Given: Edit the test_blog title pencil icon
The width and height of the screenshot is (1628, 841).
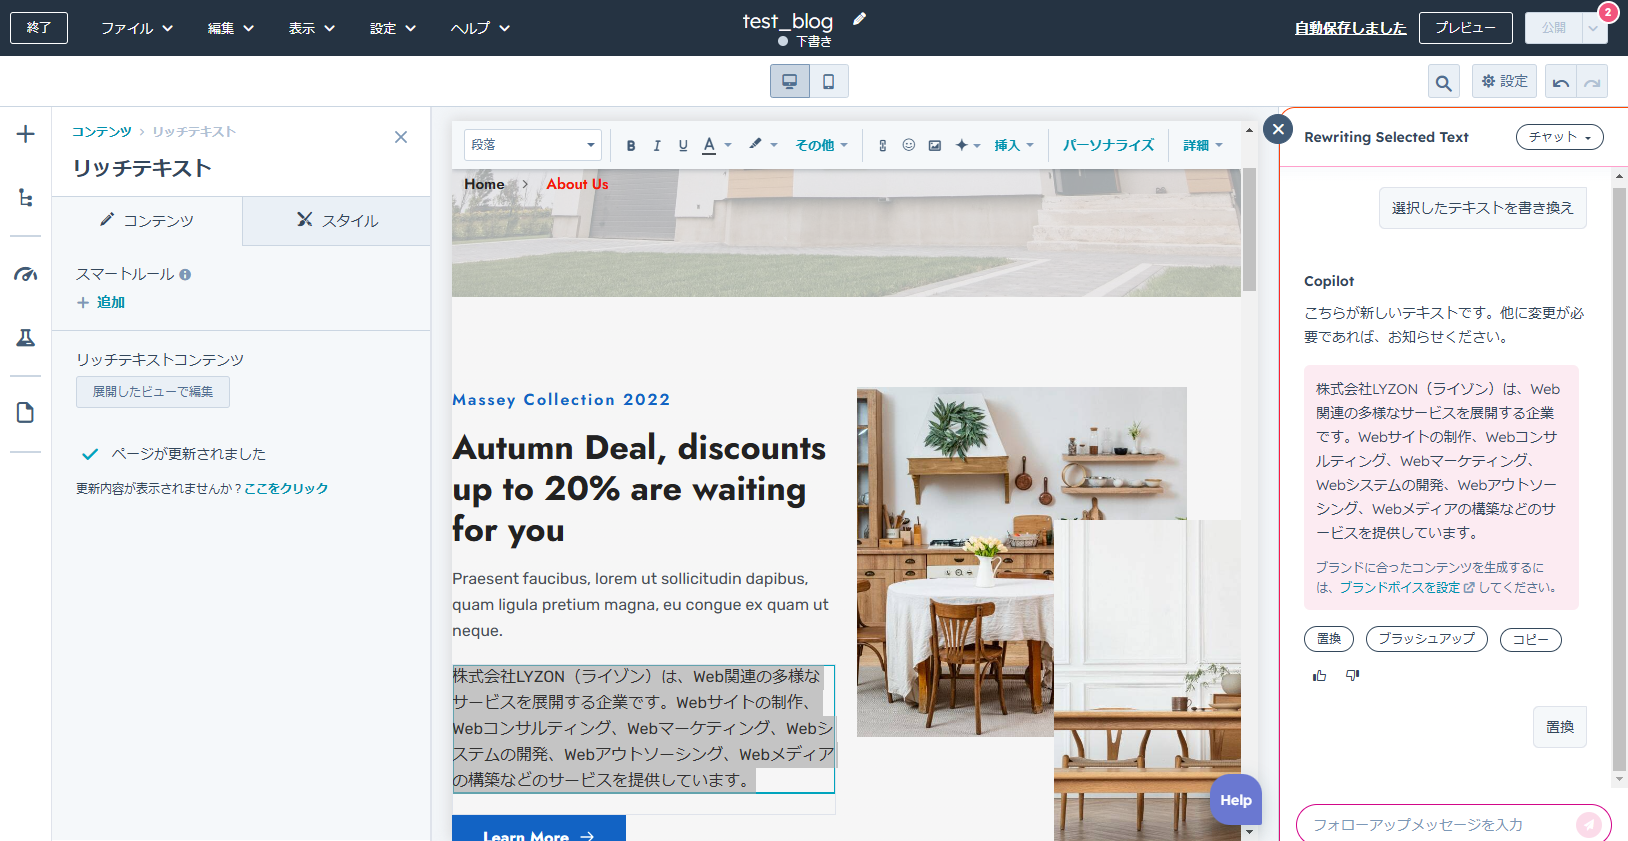Looking at the screenshot, I should pyautogui.click(x=859, y=19).
